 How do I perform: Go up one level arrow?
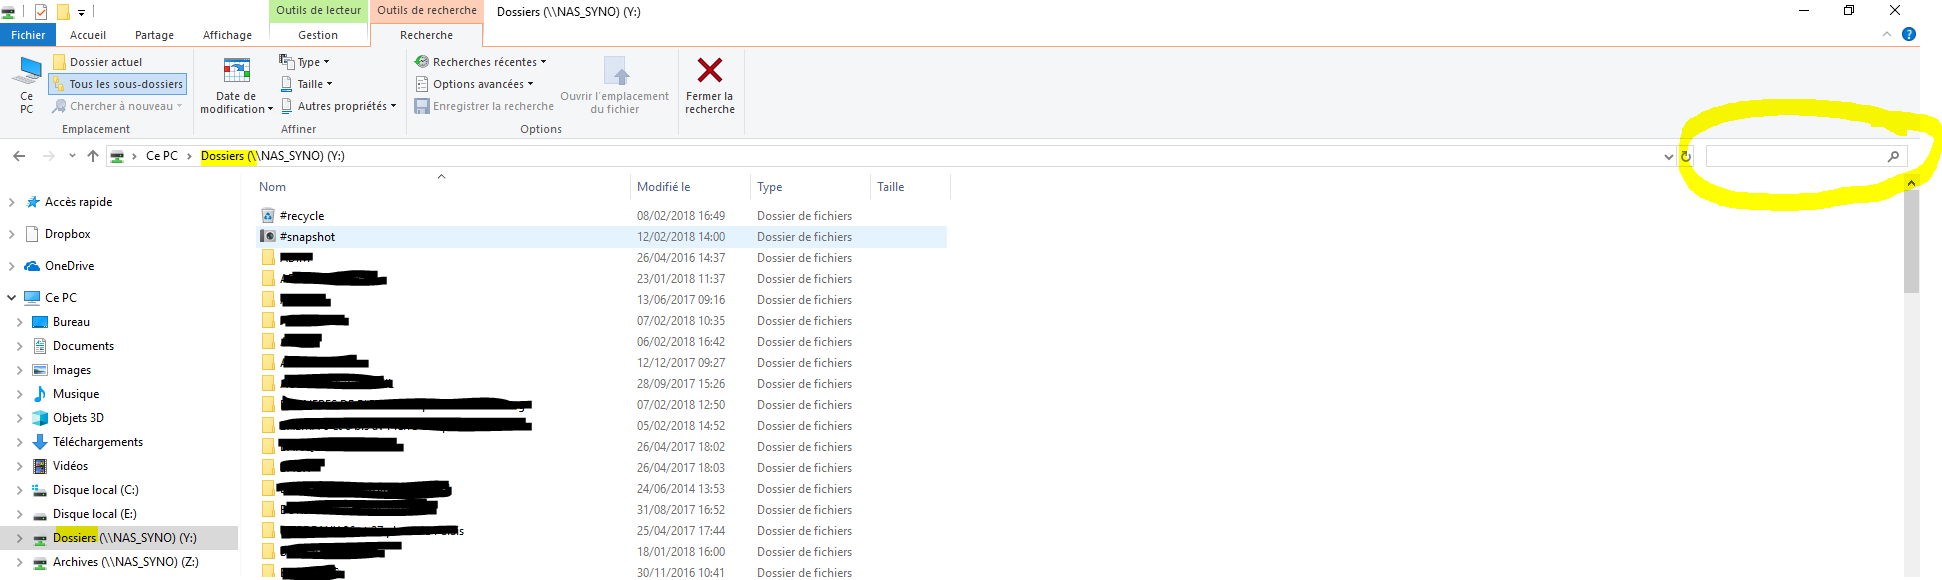tap(93, 156)
